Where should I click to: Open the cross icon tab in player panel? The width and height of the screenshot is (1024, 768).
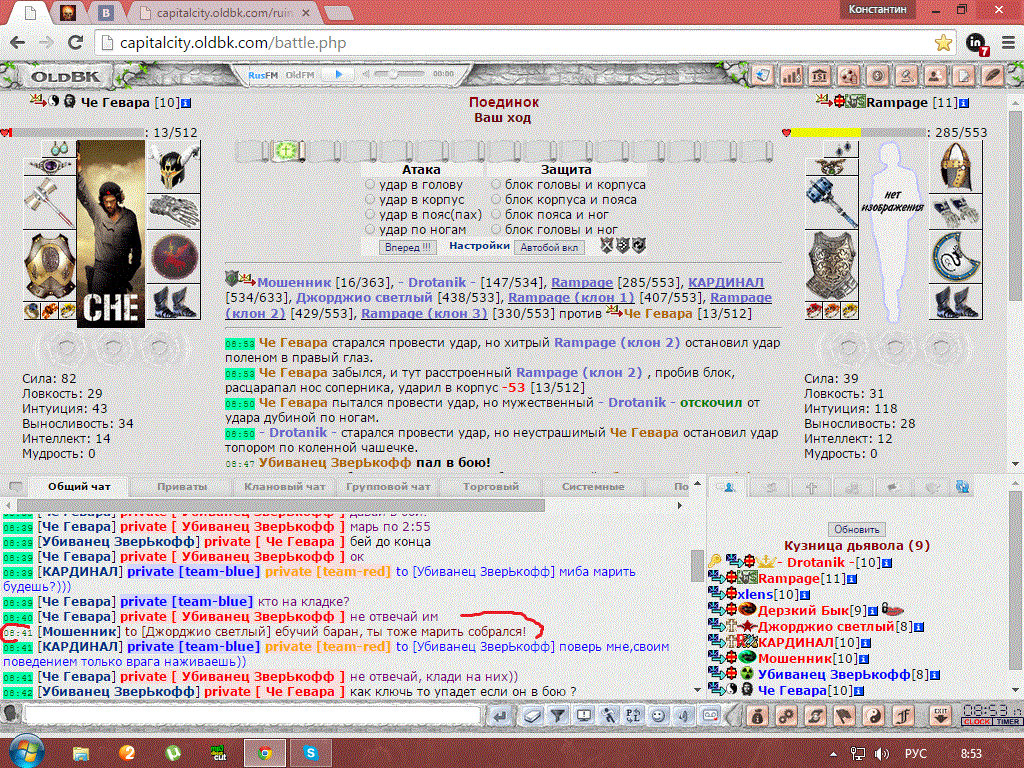point(812,487)
